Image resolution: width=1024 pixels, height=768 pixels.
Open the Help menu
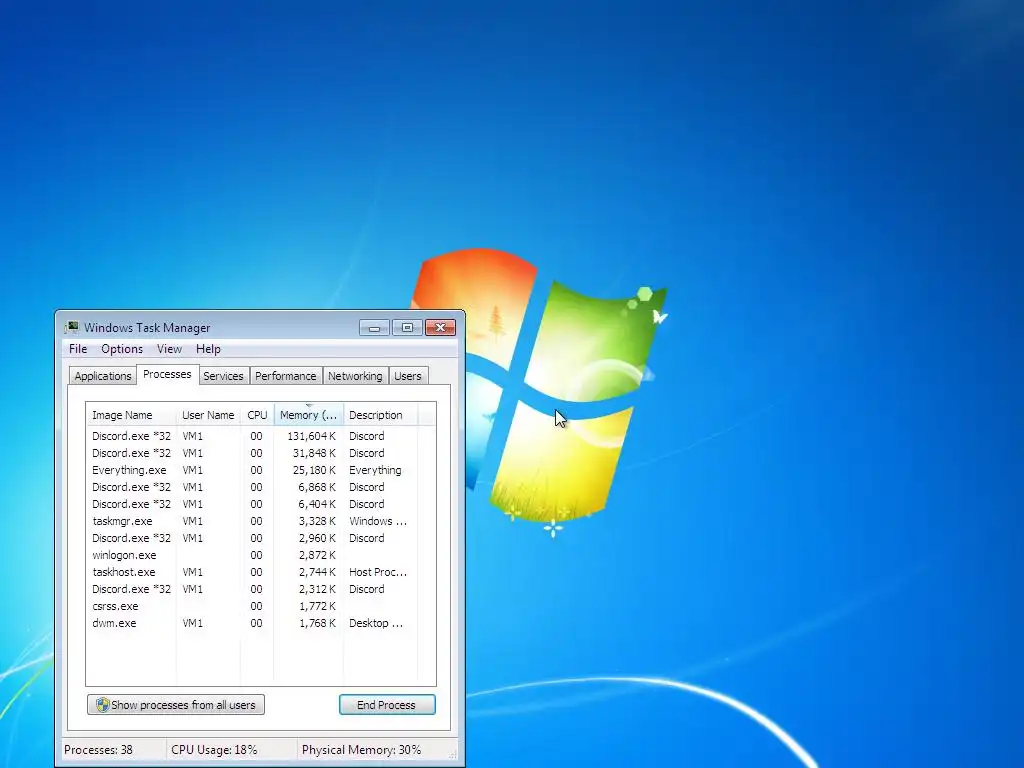[x=208, y=349]
